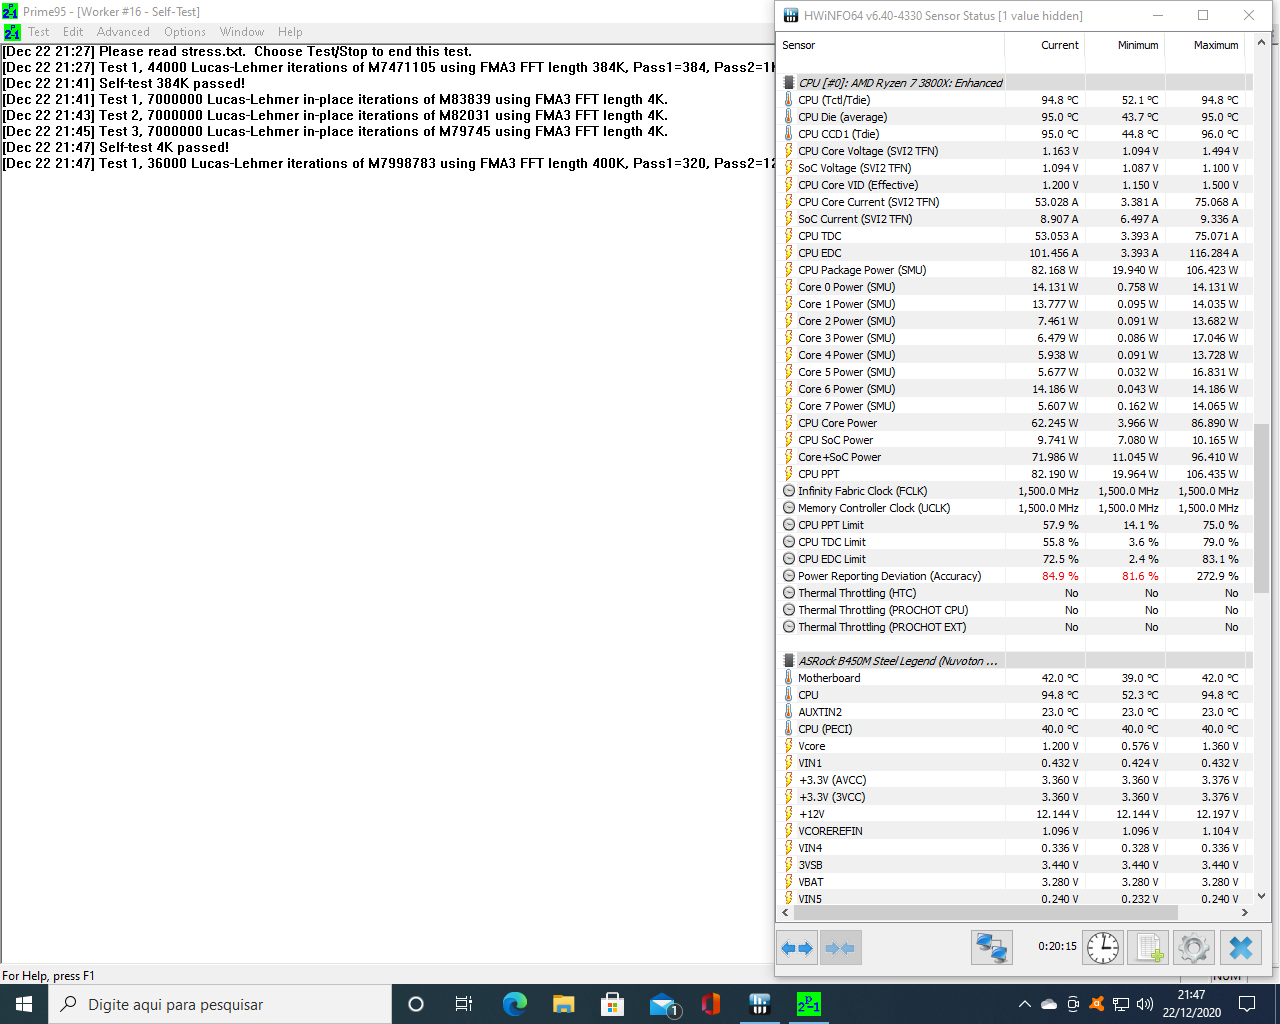Click the OneDrive cloud tray icon
The width and height of the screenshot is (1280, 1024).
pyautogui.click(x=1049, y=1004)
